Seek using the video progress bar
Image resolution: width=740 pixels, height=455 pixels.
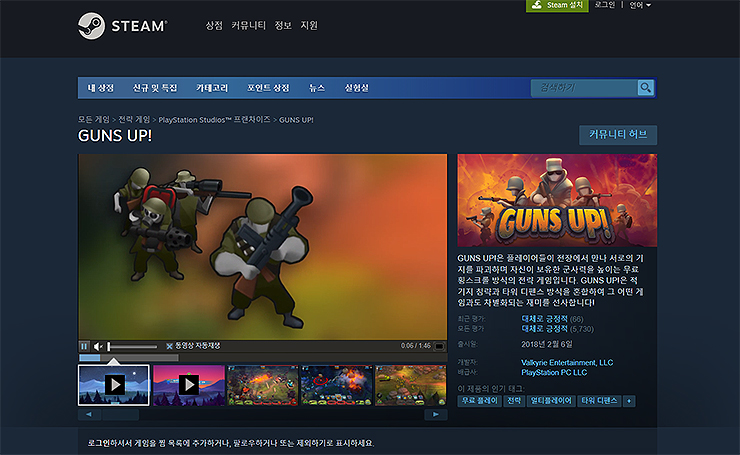263,357
